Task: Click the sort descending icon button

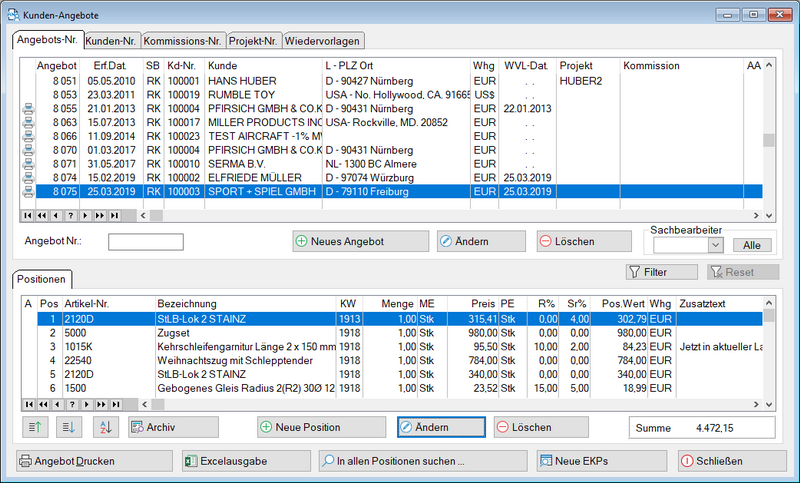Action: coord(70,427)
